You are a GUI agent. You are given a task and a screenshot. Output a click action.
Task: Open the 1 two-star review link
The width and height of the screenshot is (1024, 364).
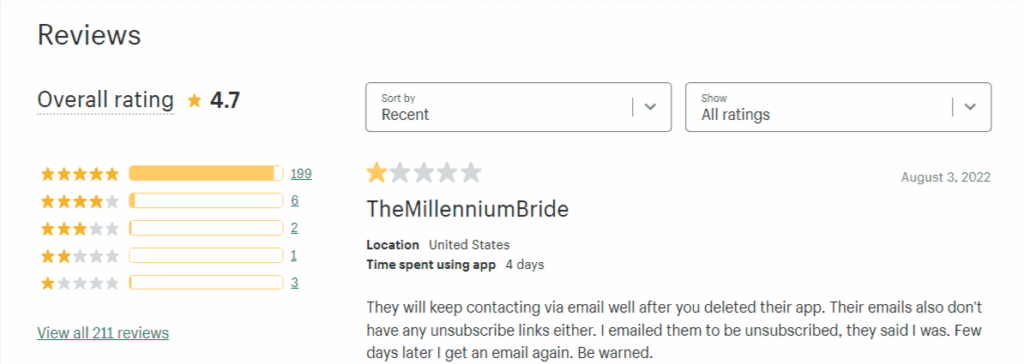(294, 256)
